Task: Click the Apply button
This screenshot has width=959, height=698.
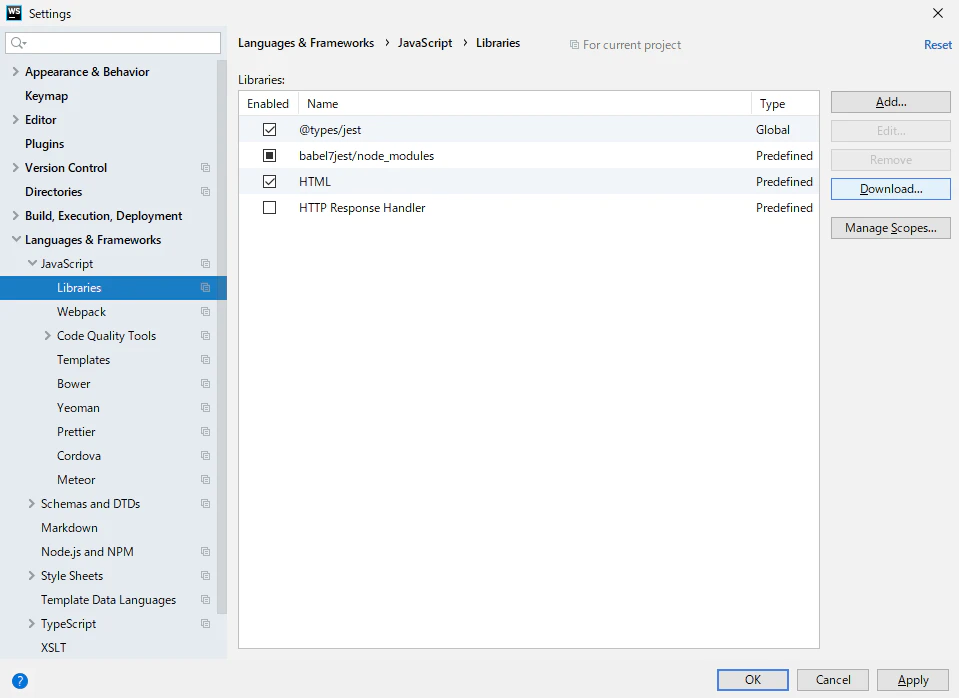Action: point(913,680)
